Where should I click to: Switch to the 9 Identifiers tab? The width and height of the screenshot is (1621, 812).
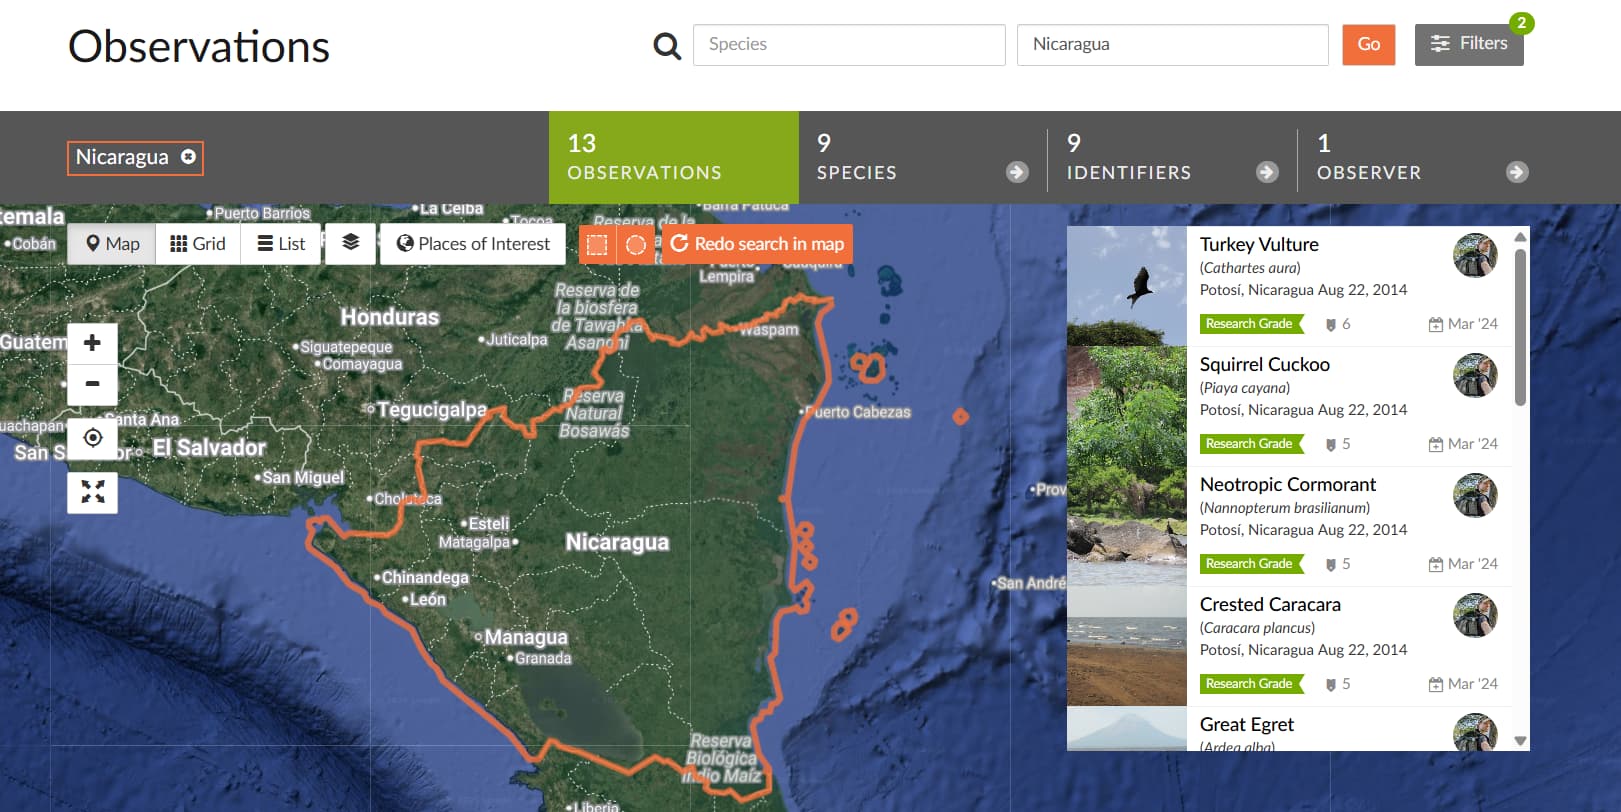[x=1172, y=157]
